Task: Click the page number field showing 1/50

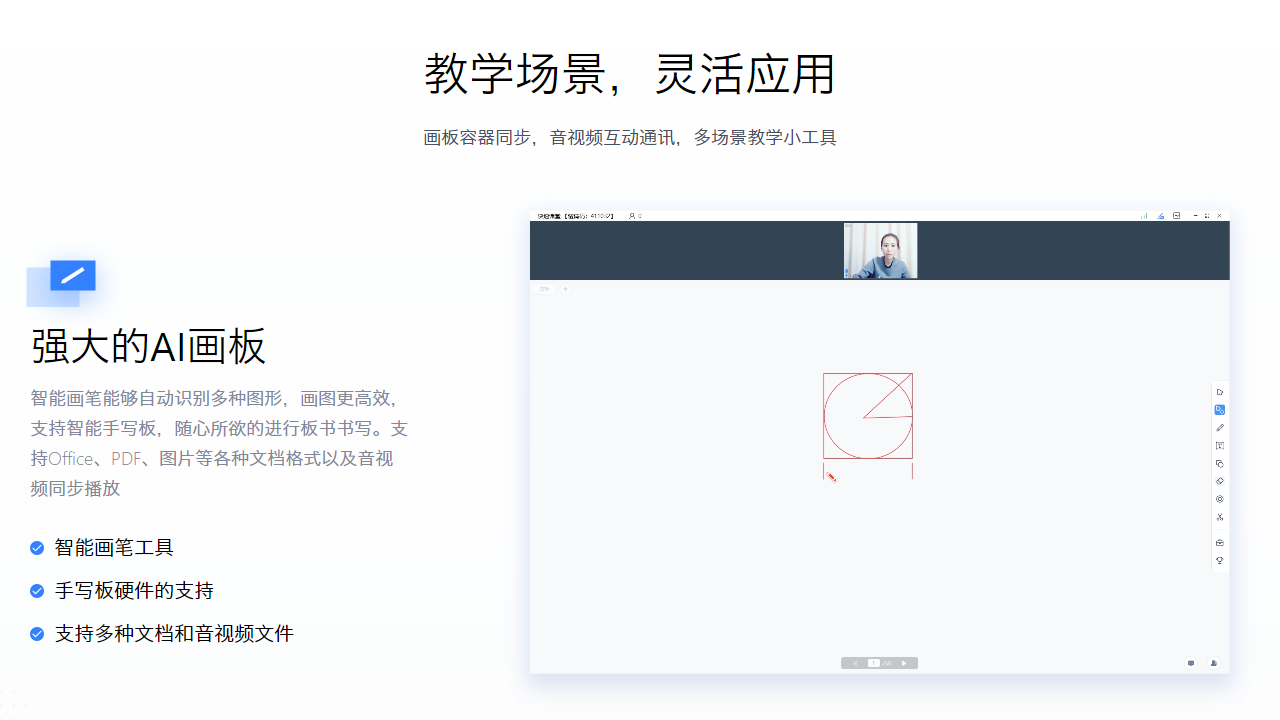Action: [x=874, y=662]
